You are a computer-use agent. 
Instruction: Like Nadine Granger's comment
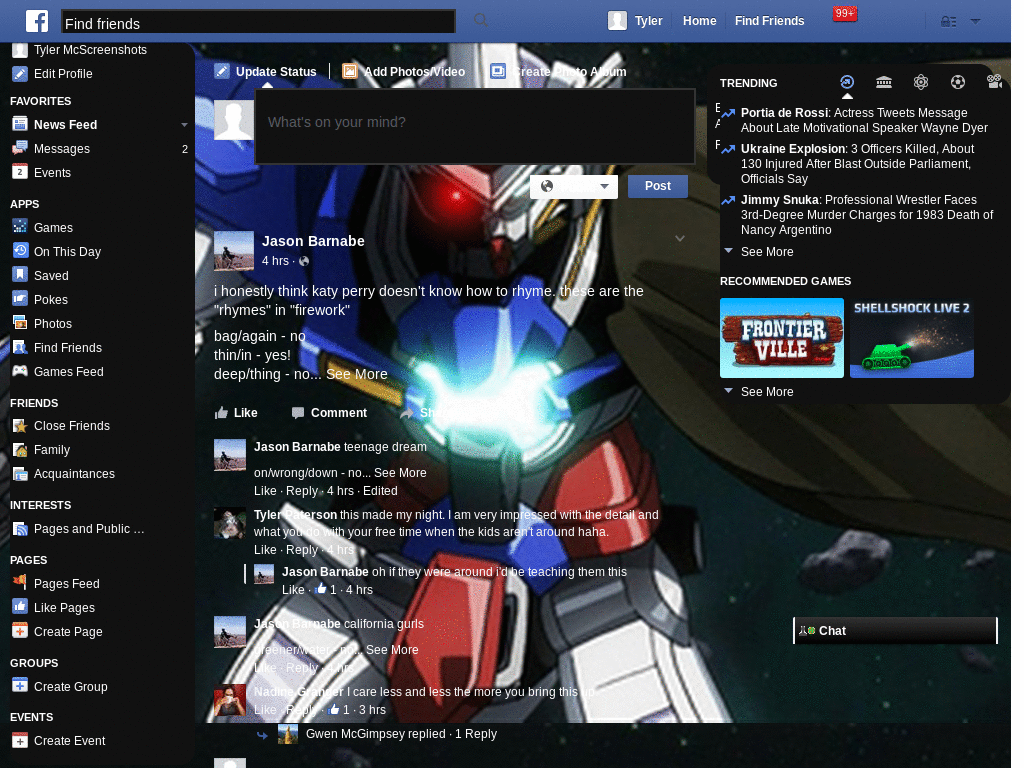point(265,710)
